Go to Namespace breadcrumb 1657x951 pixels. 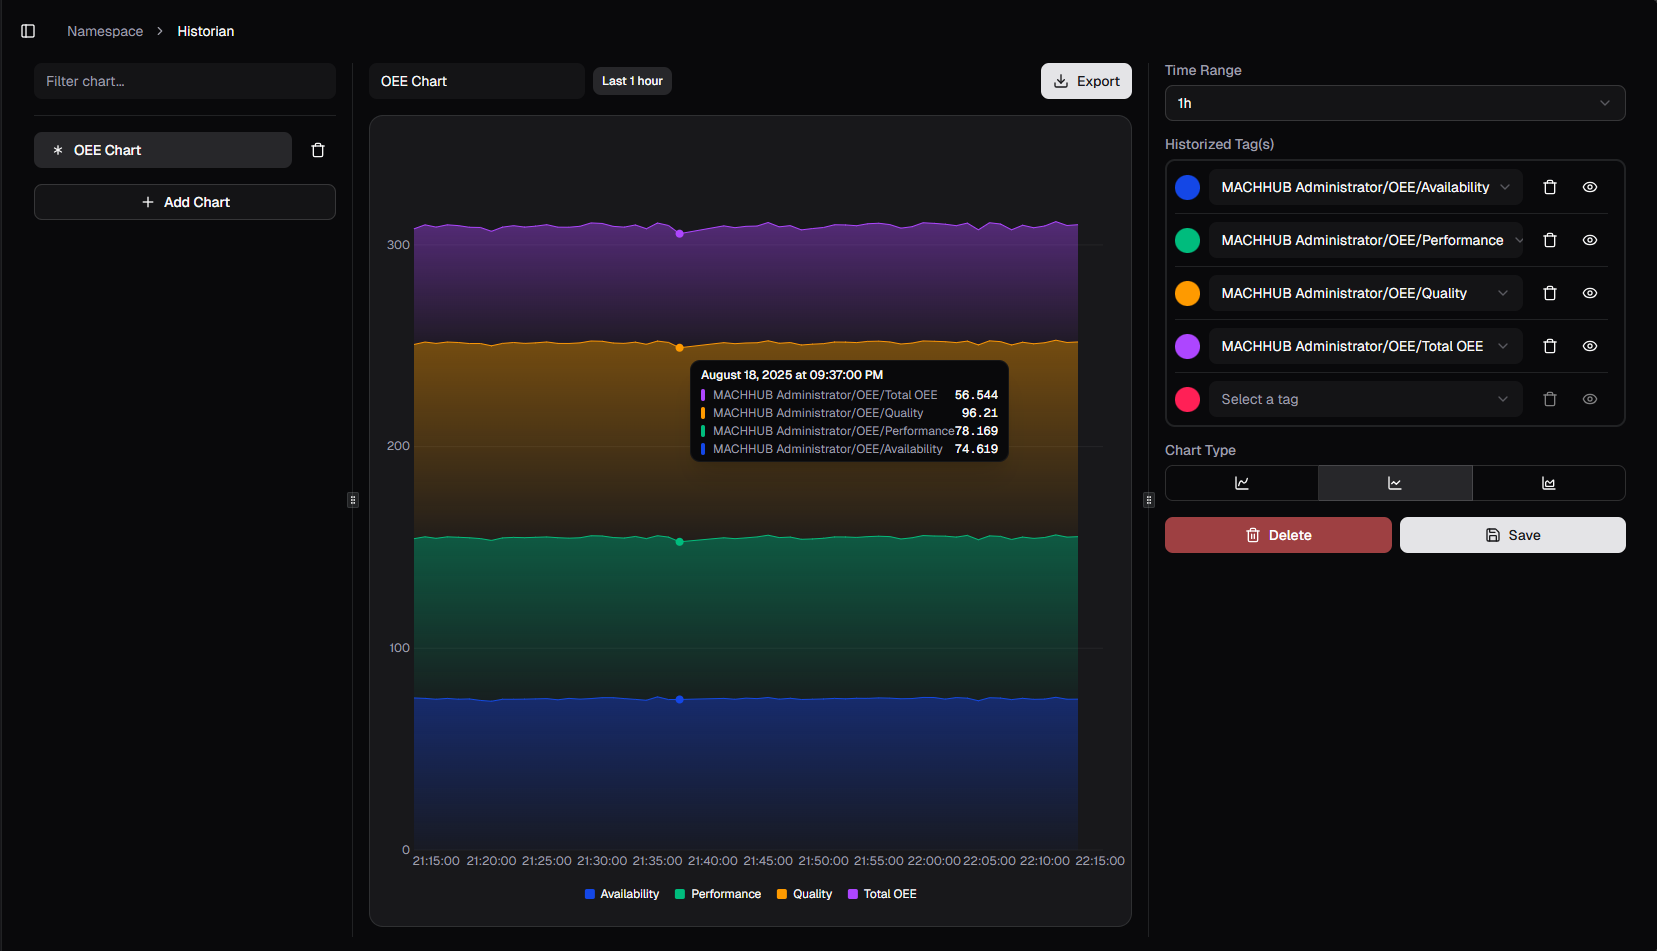(x=105, y=31)
